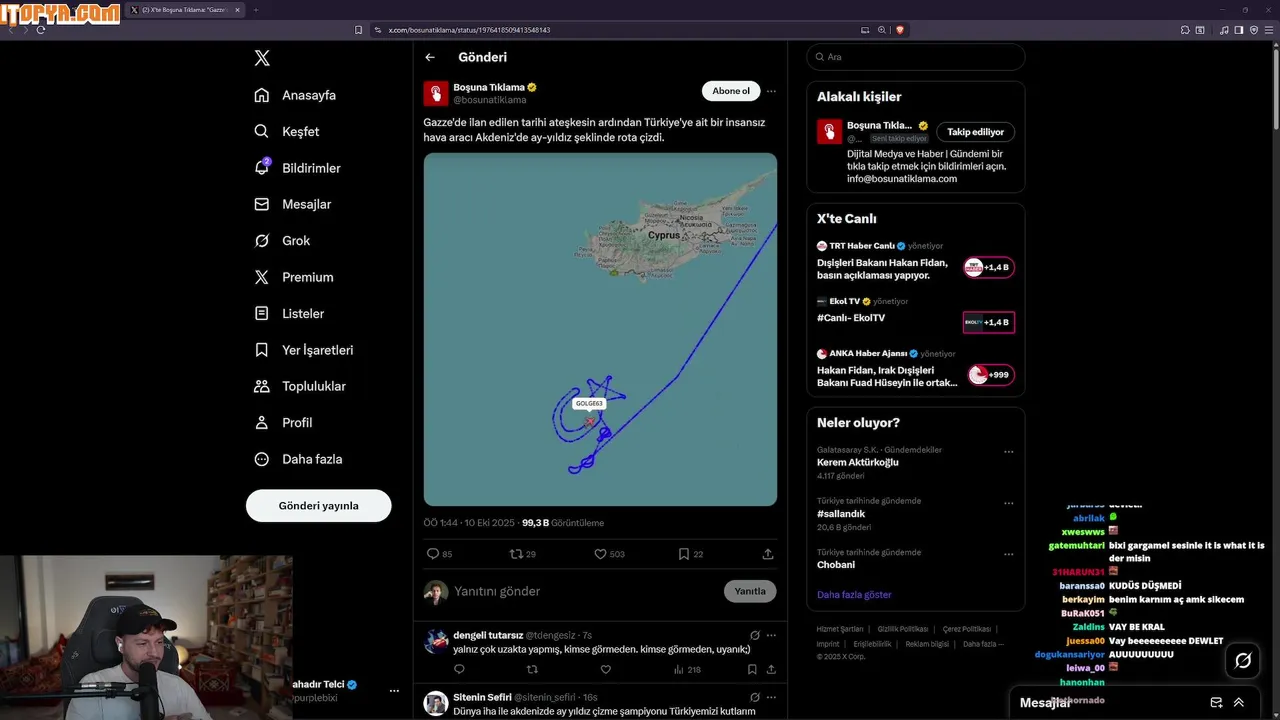Open Keşfet explore page
This screenshot has height=720, width=1280.
[287, 131]
